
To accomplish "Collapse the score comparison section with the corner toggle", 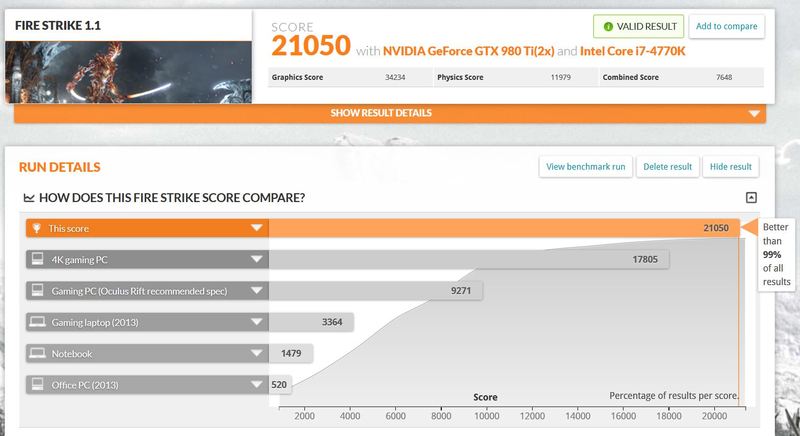I will click(x=751, y=197).
